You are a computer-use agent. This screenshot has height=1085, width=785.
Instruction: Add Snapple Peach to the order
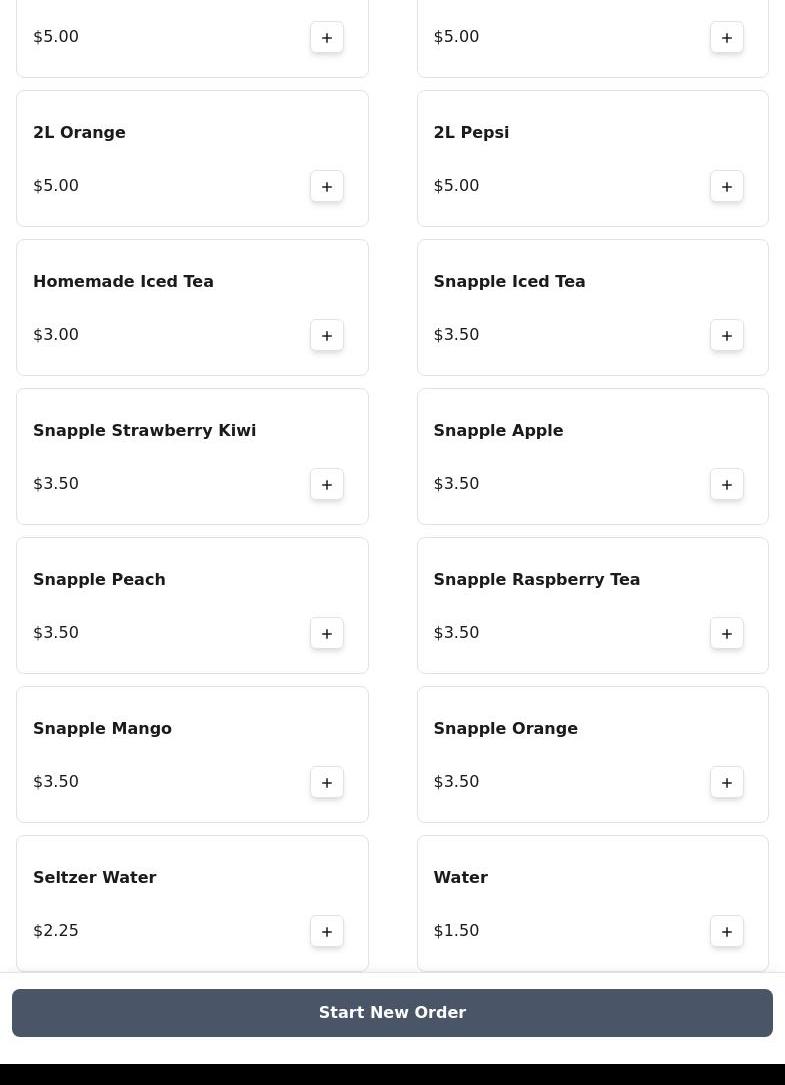[327, 633]
